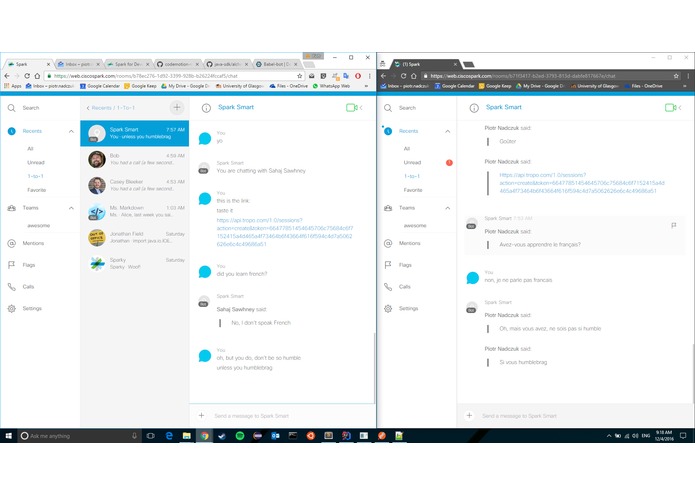Open Google Keep bookmark in right browser
Image resolution: width=695 pixels, height=494 pixels.
(495, 86)
